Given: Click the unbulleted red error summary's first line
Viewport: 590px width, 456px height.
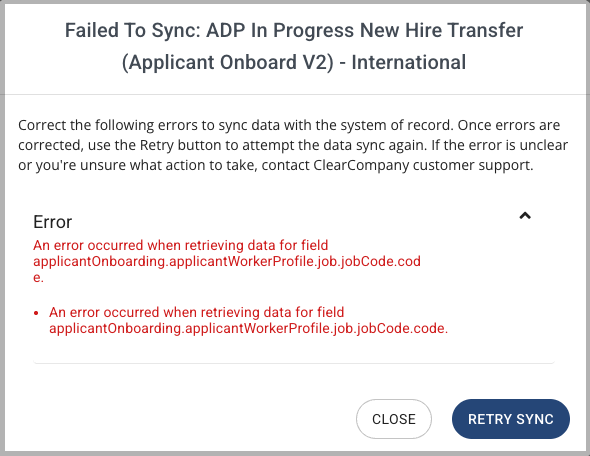Looking at the screenshot, I should (x=181, y=245).
